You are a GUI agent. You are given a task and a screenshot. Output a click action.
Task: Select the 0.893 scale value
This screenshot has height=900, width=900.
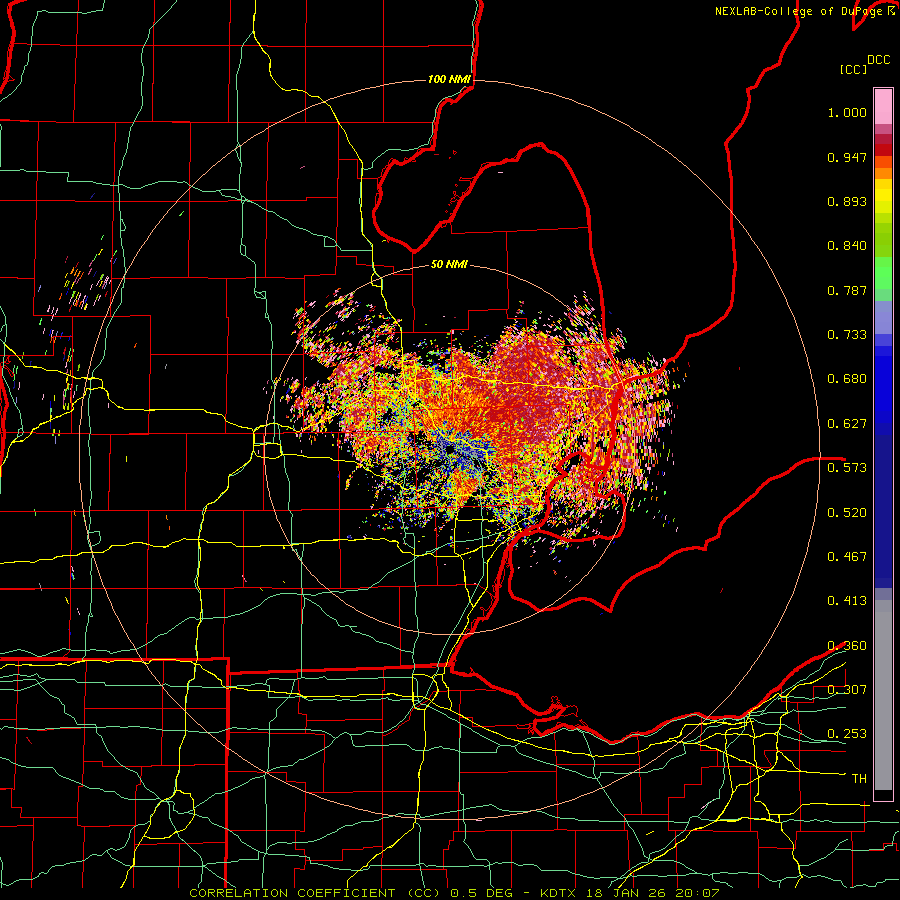point(847,201)
